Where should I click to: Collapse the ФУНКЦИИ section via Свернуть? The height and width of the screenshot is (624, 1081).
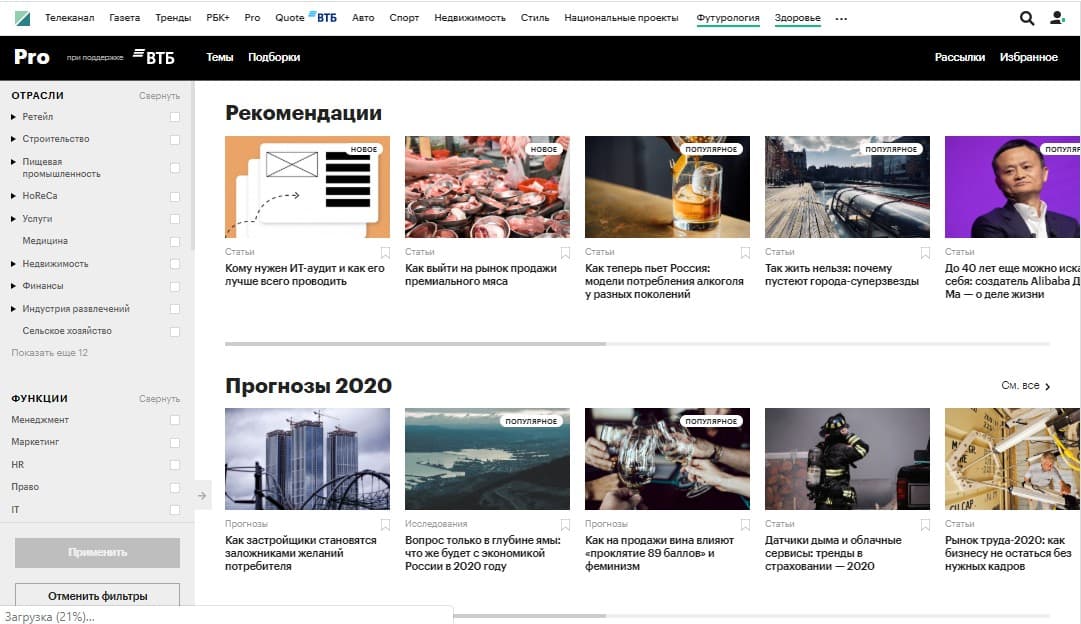pyautogui.click(x=159, y=399)
